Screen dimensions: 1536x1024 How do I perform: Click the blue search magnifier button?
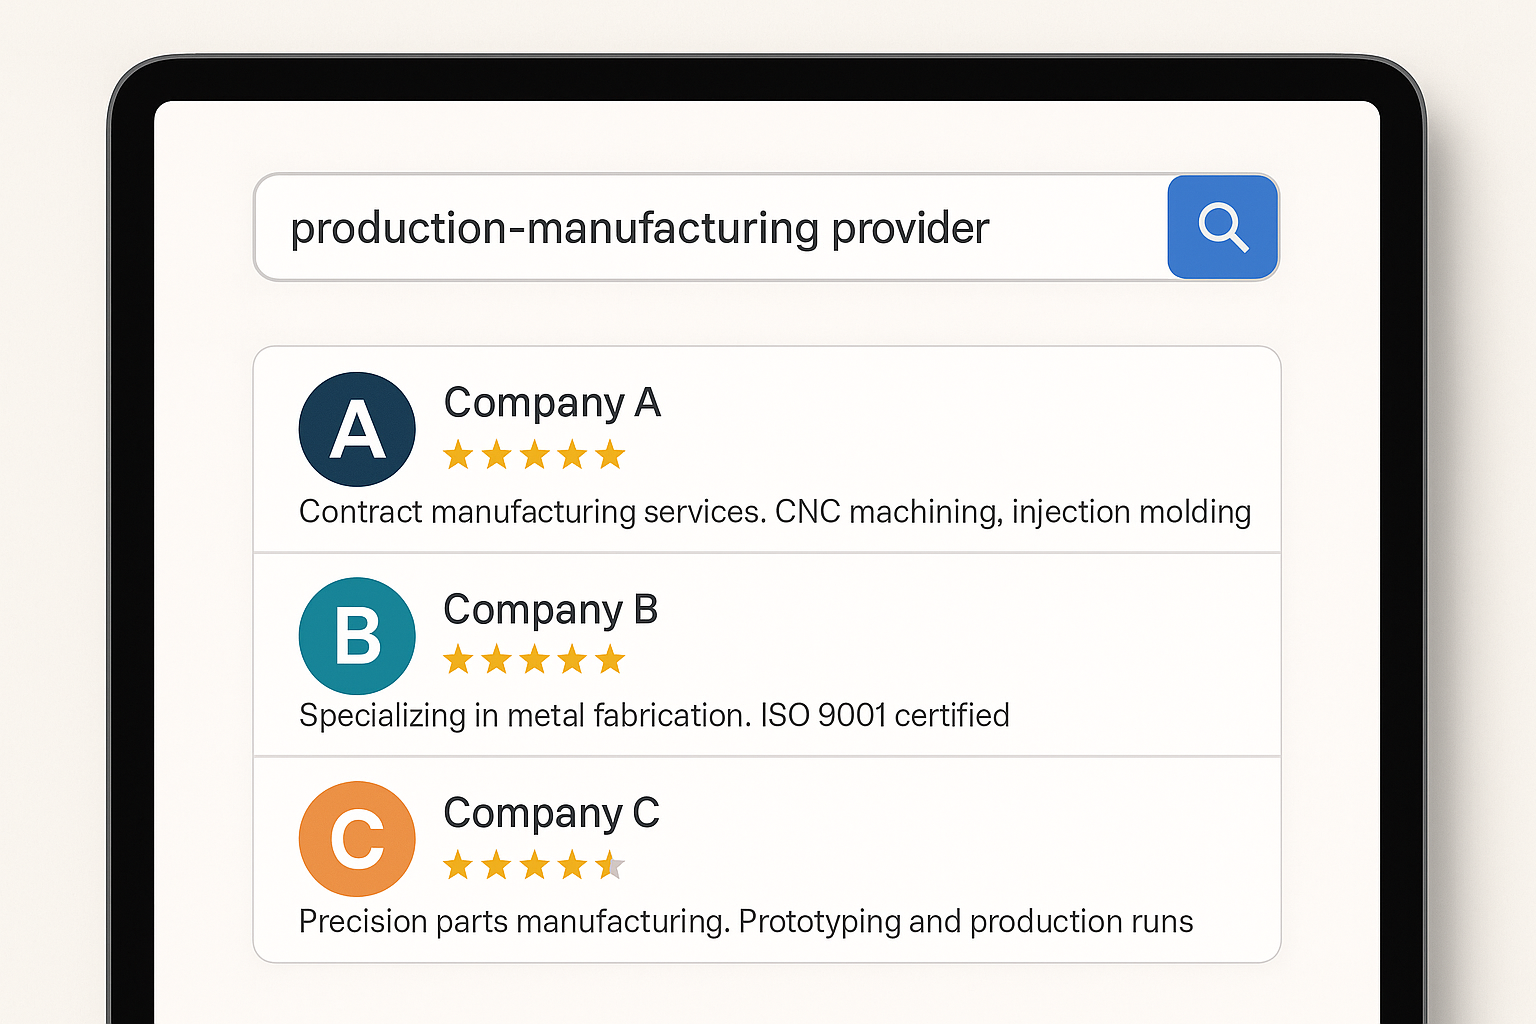[x=1222, y=227]
